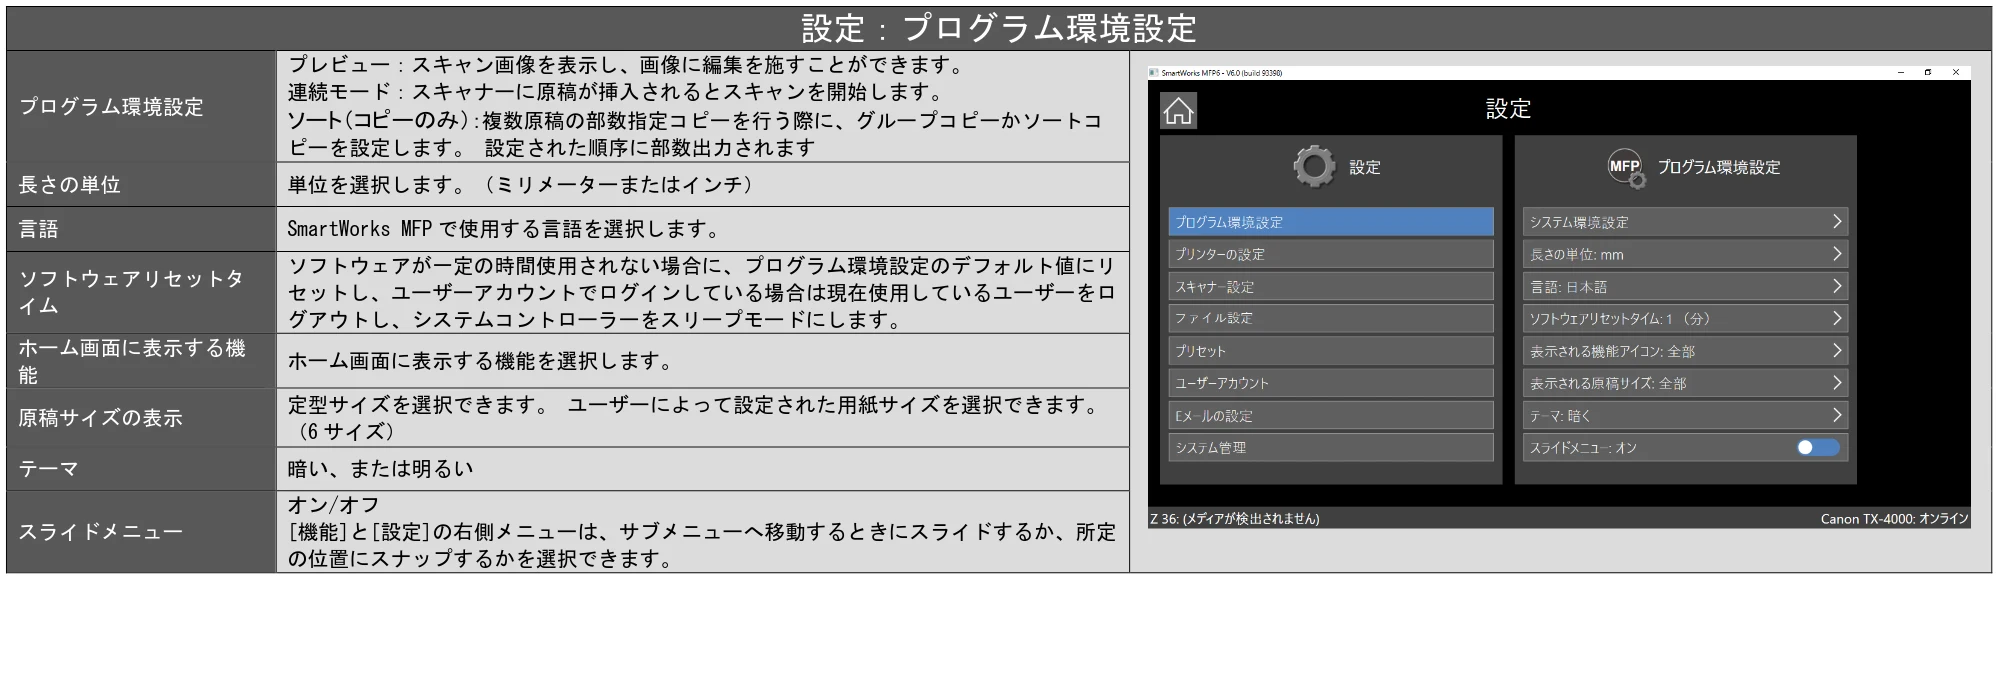Expand 表示される機能アイコン chevron
Image resolution: width=2000 pixels, height=677 pixels.
tap(1836, 351)
